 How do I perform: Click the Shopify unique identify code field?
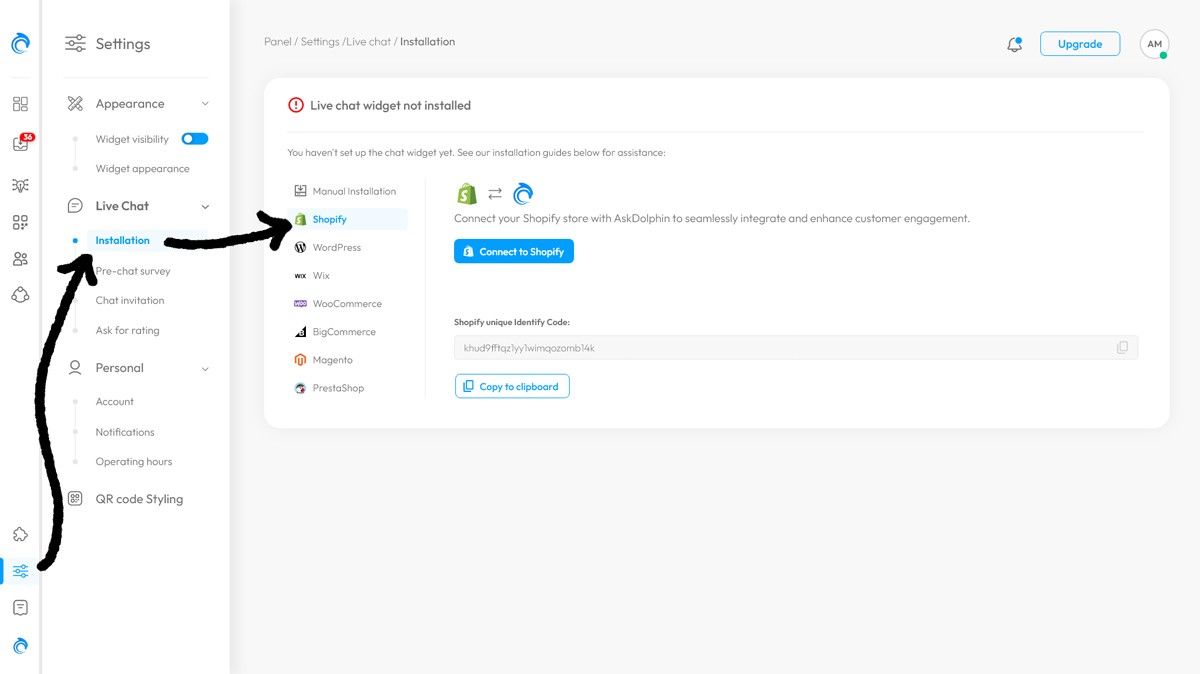[x=796, y=348]
